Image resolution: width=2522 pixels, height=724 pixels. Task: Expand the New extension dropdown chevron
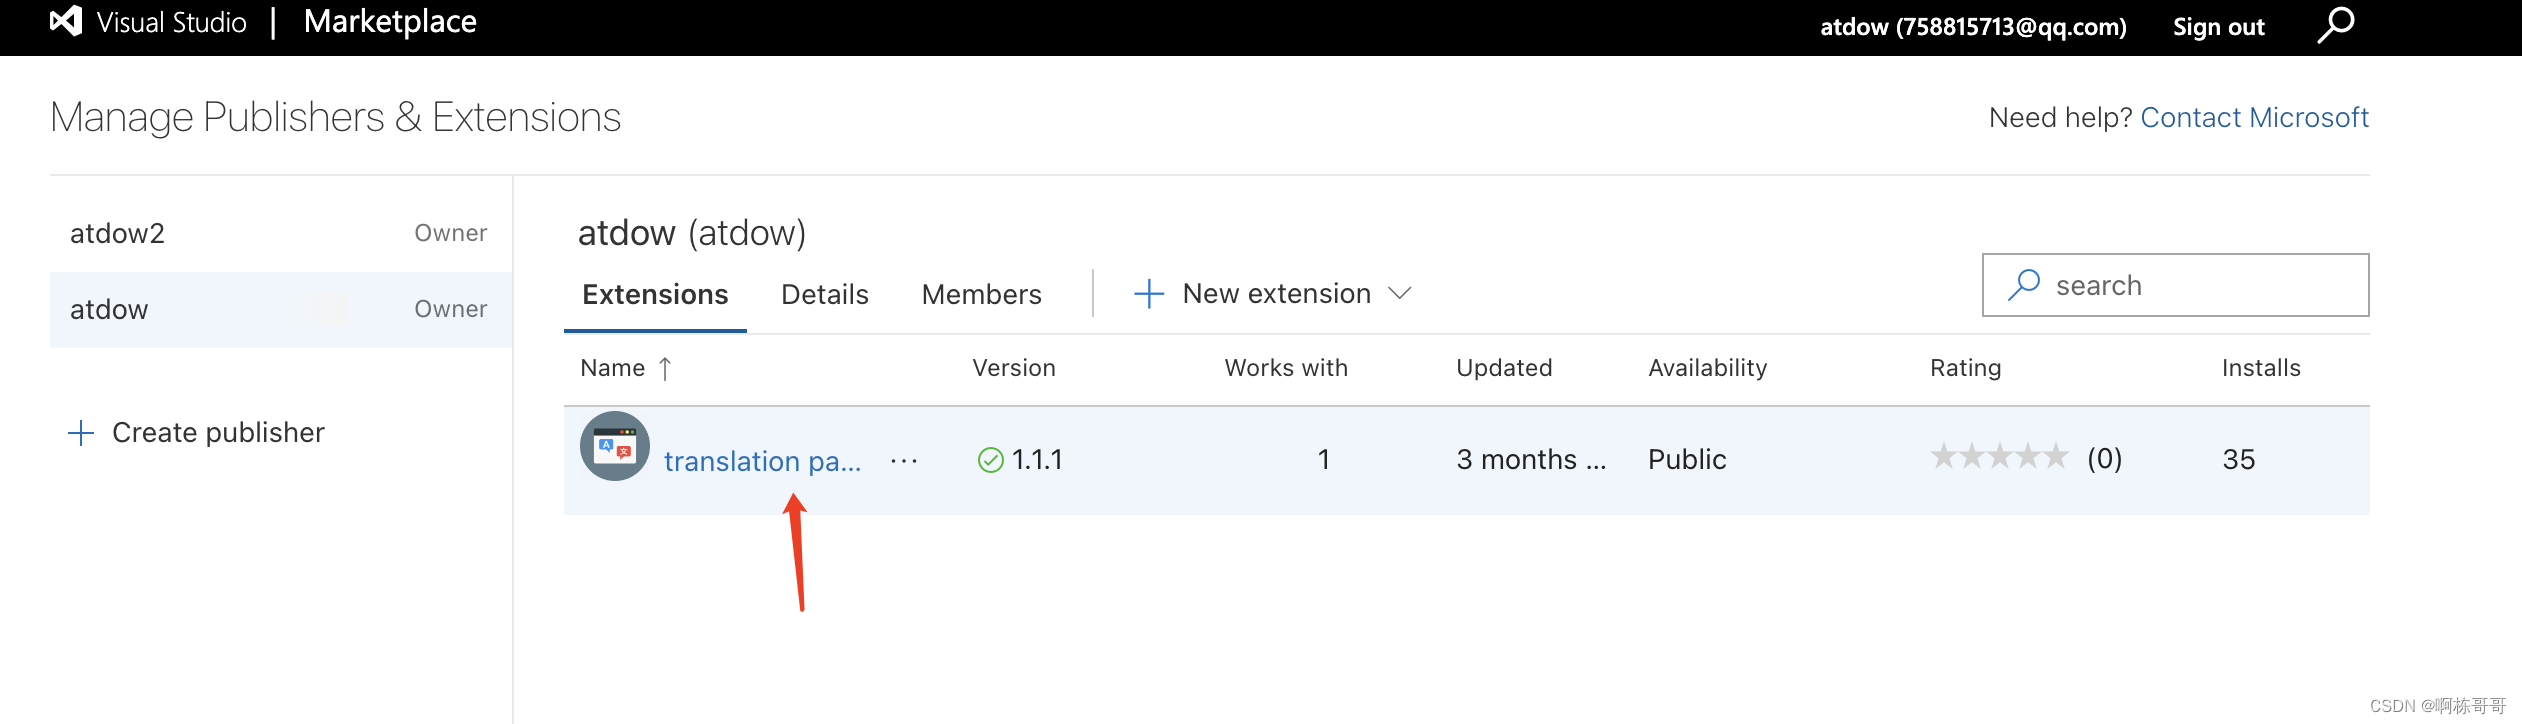[x=1400, y=294]
